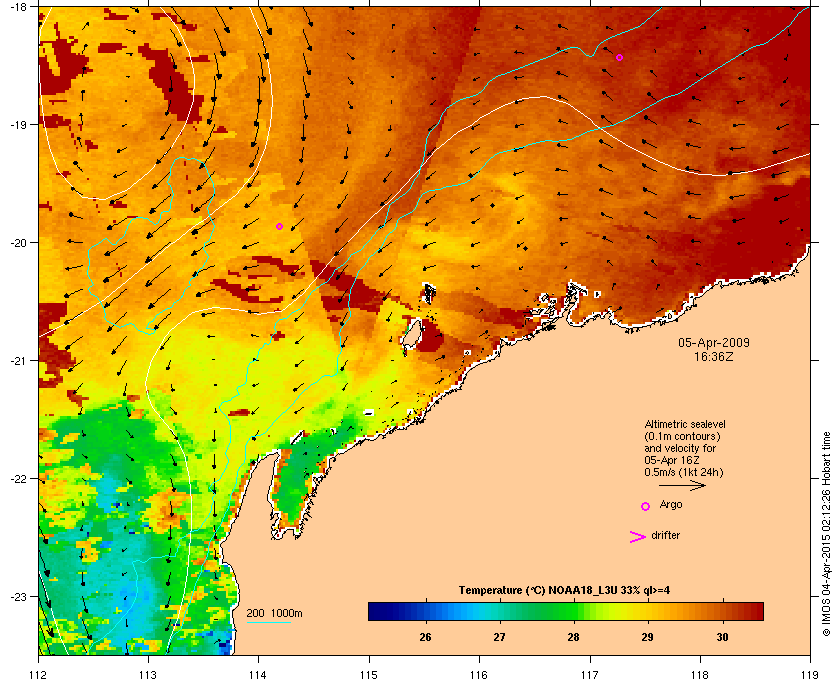Click the magenta Argo circle in the legend

click(646, 506)
